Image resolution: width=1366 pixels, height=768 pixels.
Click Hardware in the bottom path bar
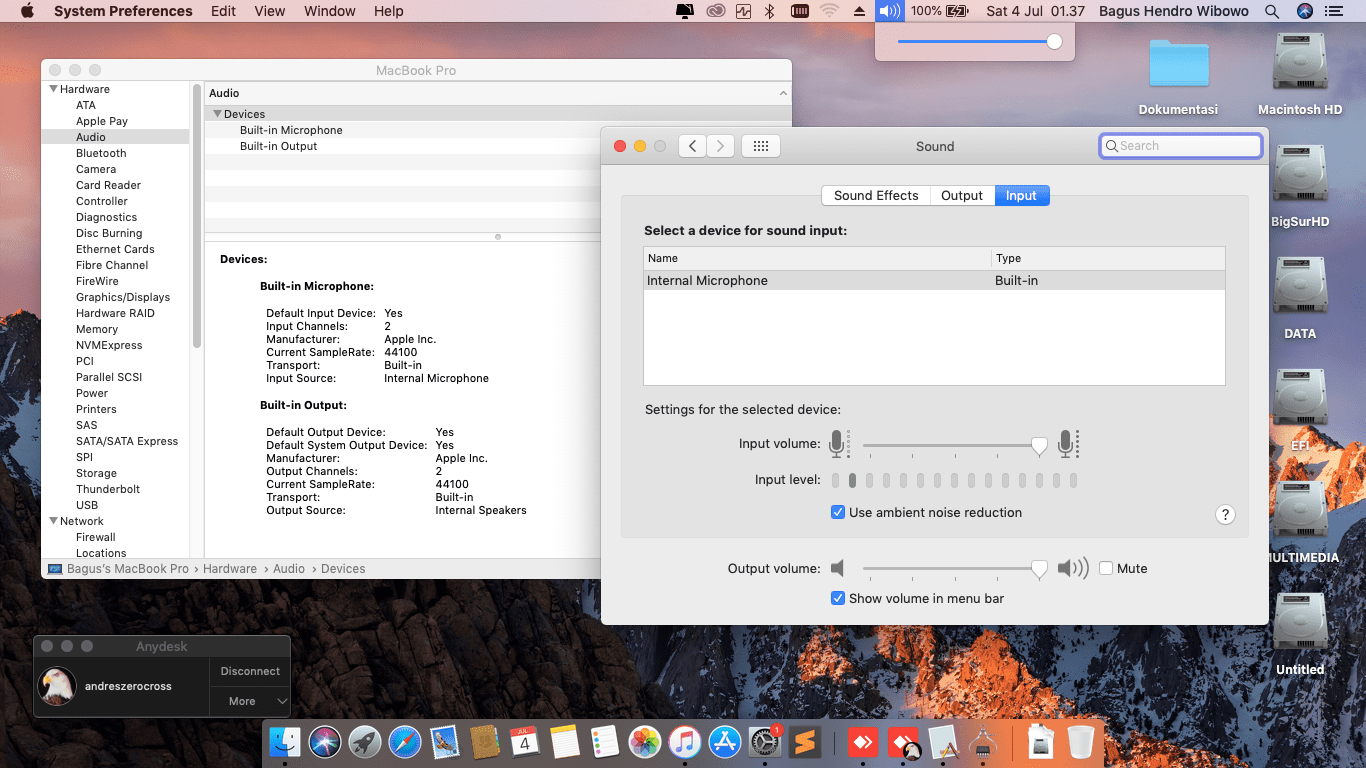(x=230, y=568)
